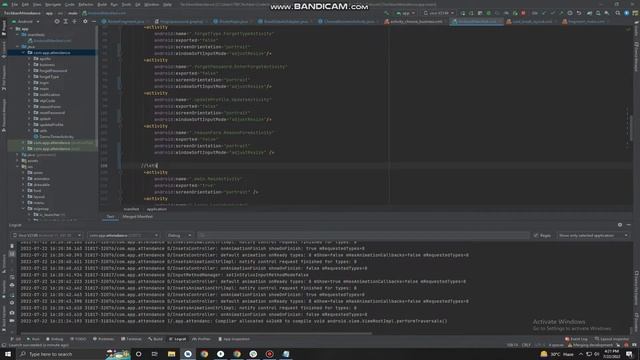Open Task View from the taskbar

pyautogui.click(x=155, y=354)
